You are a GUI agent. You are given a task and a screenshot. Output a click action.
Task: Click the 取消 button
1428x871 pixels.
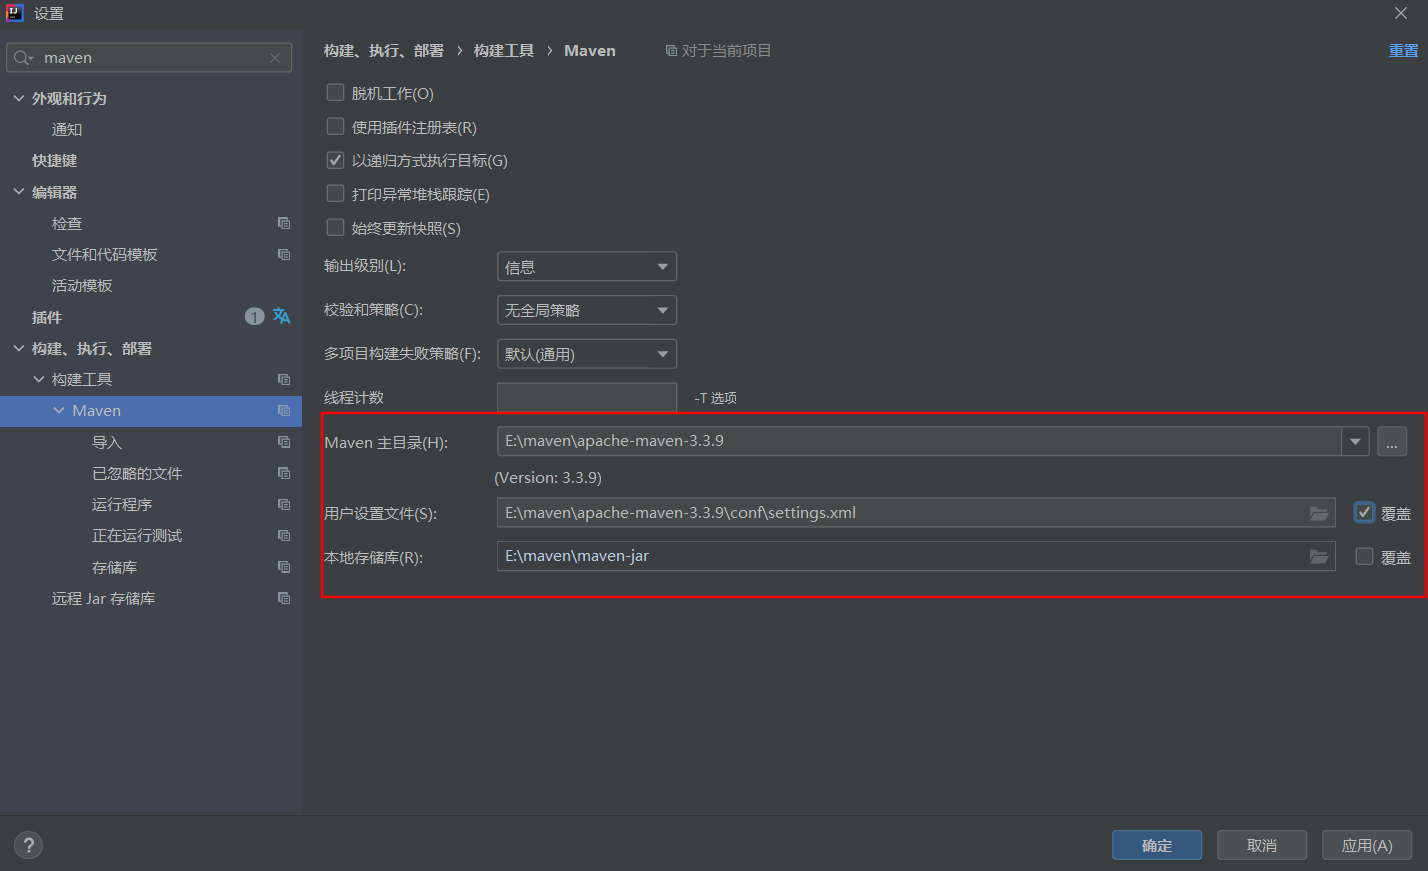click(x=1262, y=845)
